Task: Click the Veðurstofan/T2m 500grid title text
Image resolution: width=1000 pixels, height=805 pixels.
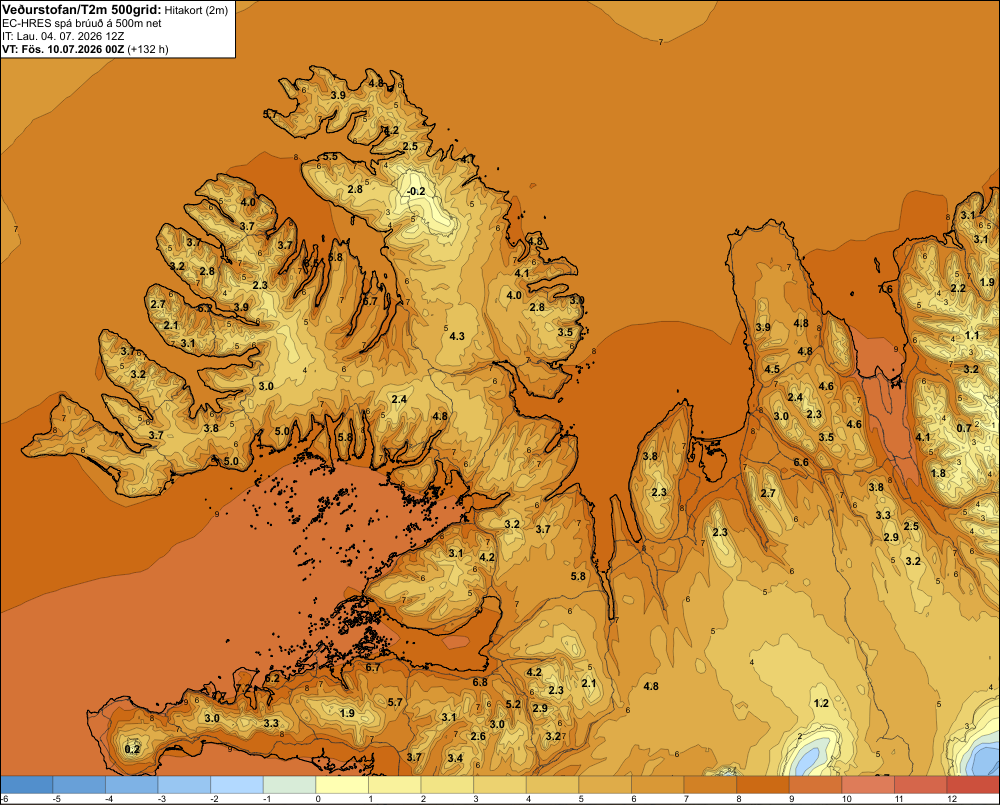Action: tap(81, 10)
